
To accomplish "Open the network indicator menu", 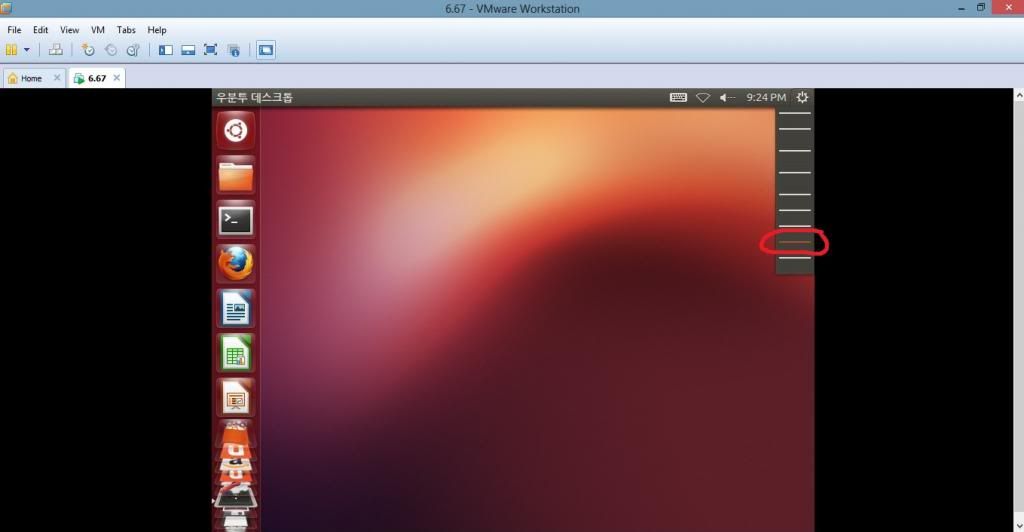I will [703, 97].
